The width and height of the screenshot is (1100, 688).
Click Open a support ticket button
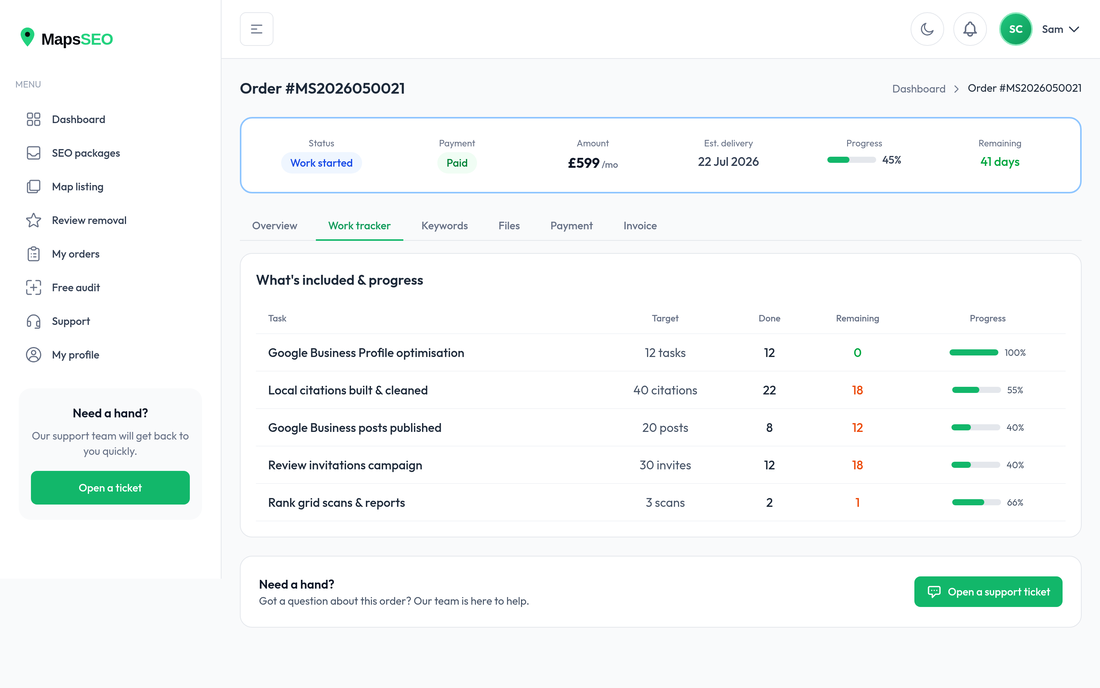pyautogui.click(x=988, y=592)
